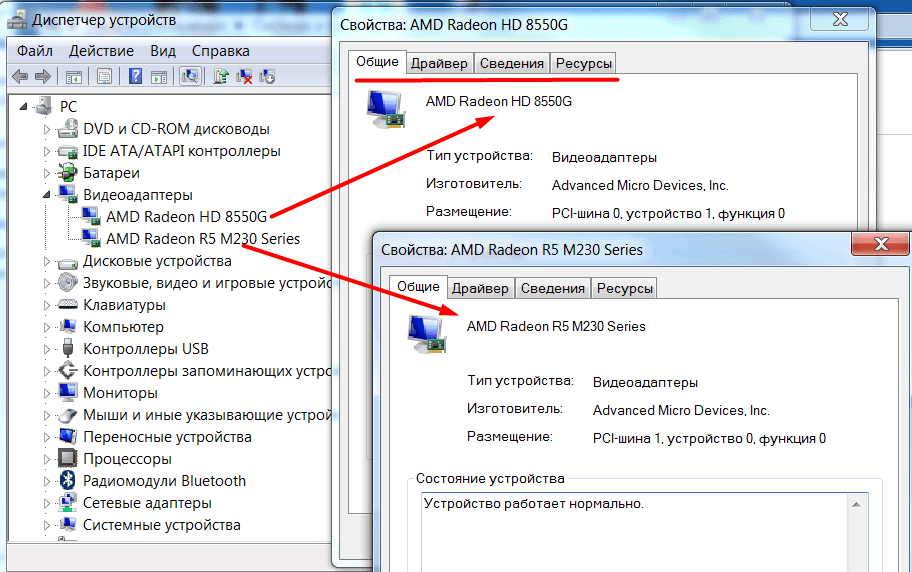Select AMD Radeon R5 M230 Series in tree
Image resolution: width=912 pixels, height=572 pixels.
click(x=203, y=239)
